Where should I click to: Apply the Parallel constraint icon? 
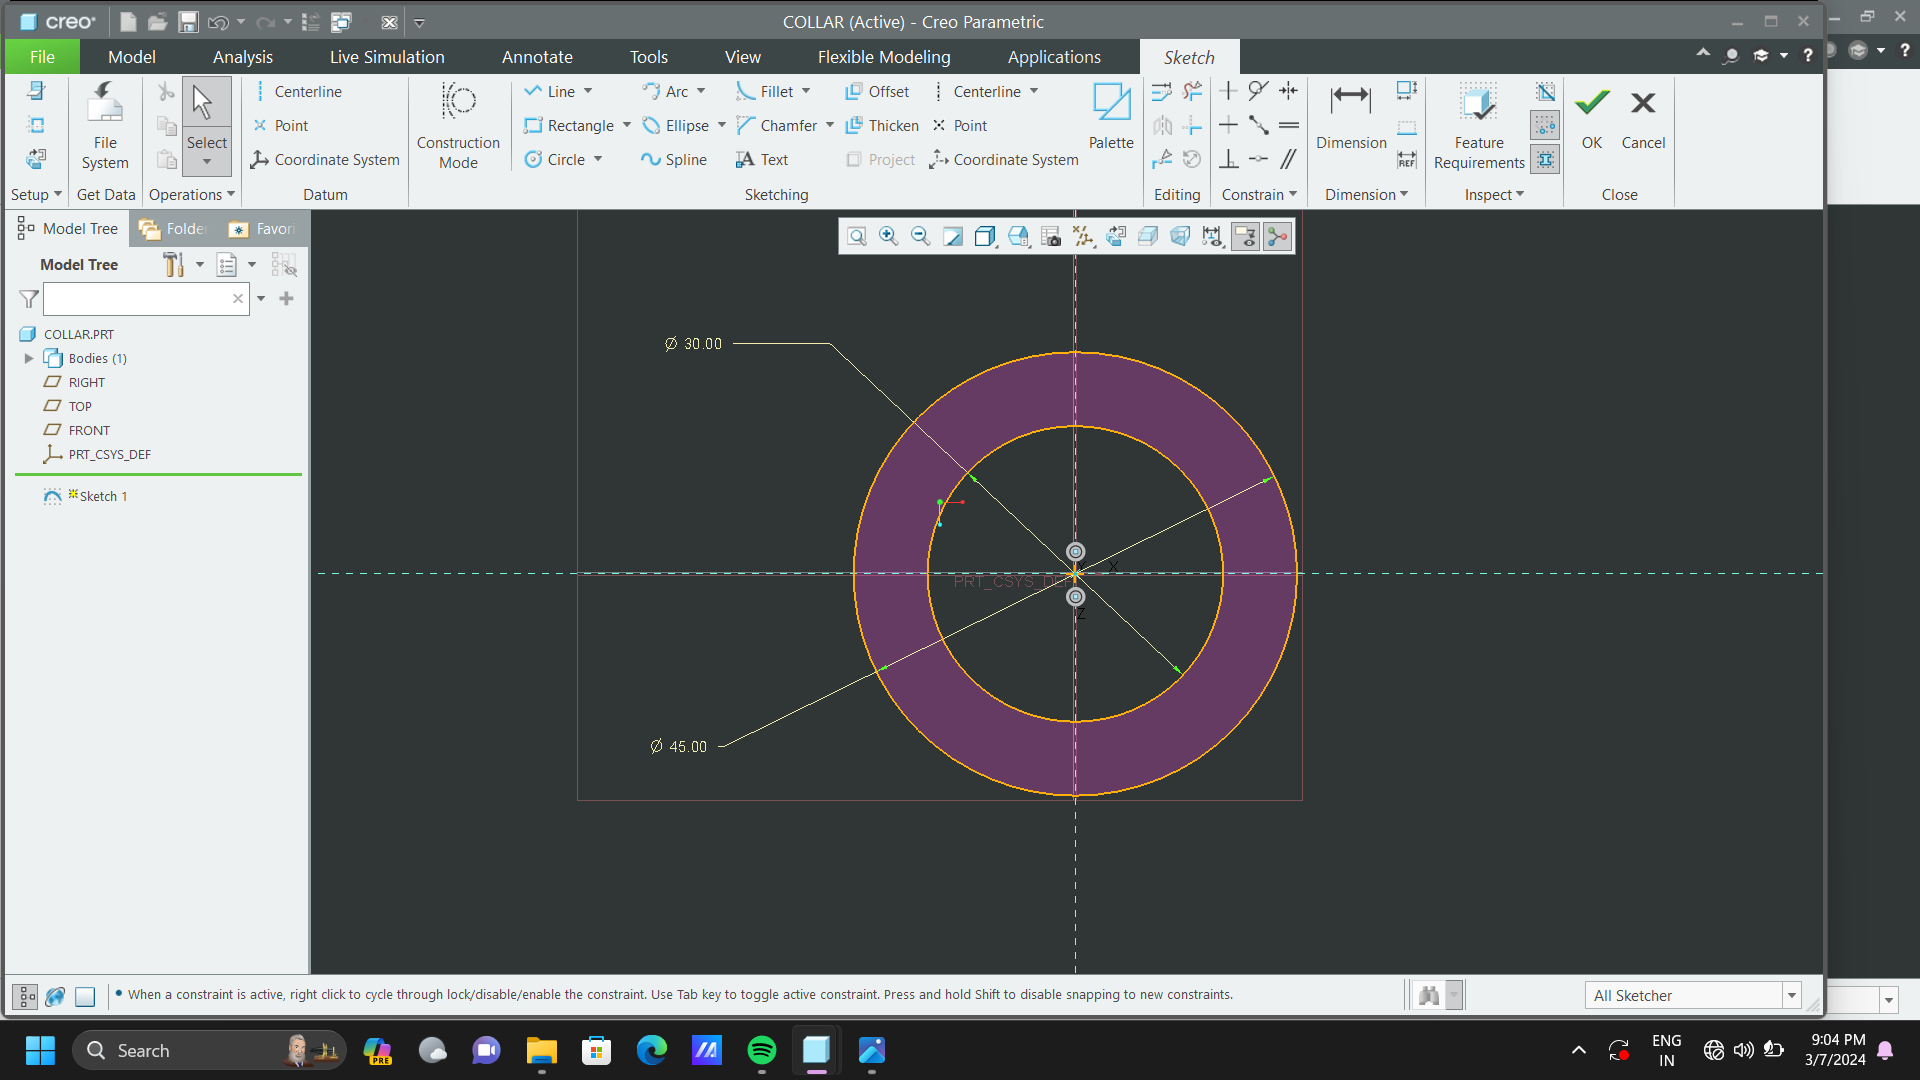click(1289, 159)
